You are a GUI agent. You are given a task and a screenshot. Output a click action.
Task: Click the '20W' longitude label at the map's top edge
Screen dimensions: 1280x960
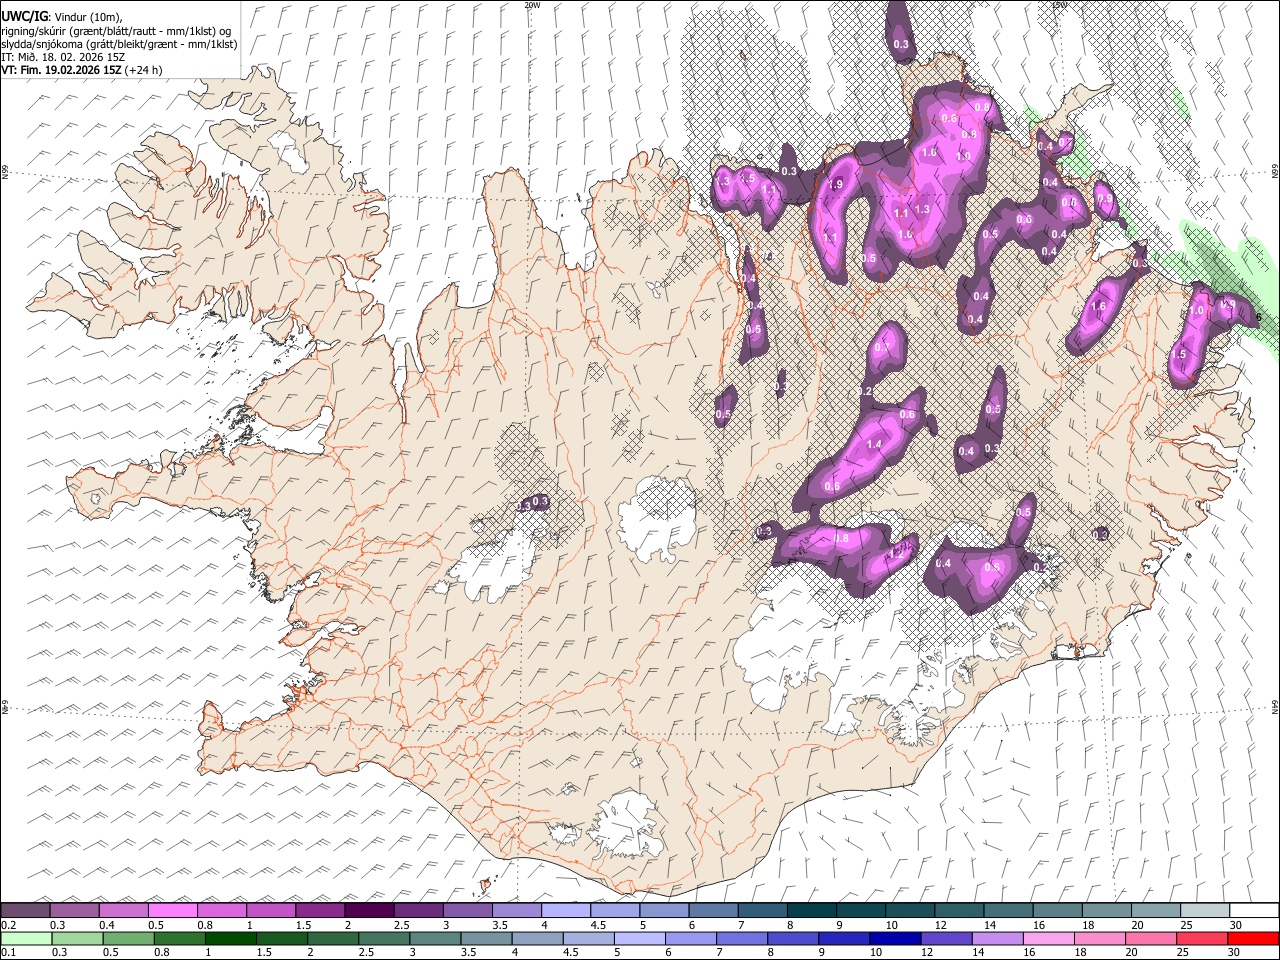(532, 5)
